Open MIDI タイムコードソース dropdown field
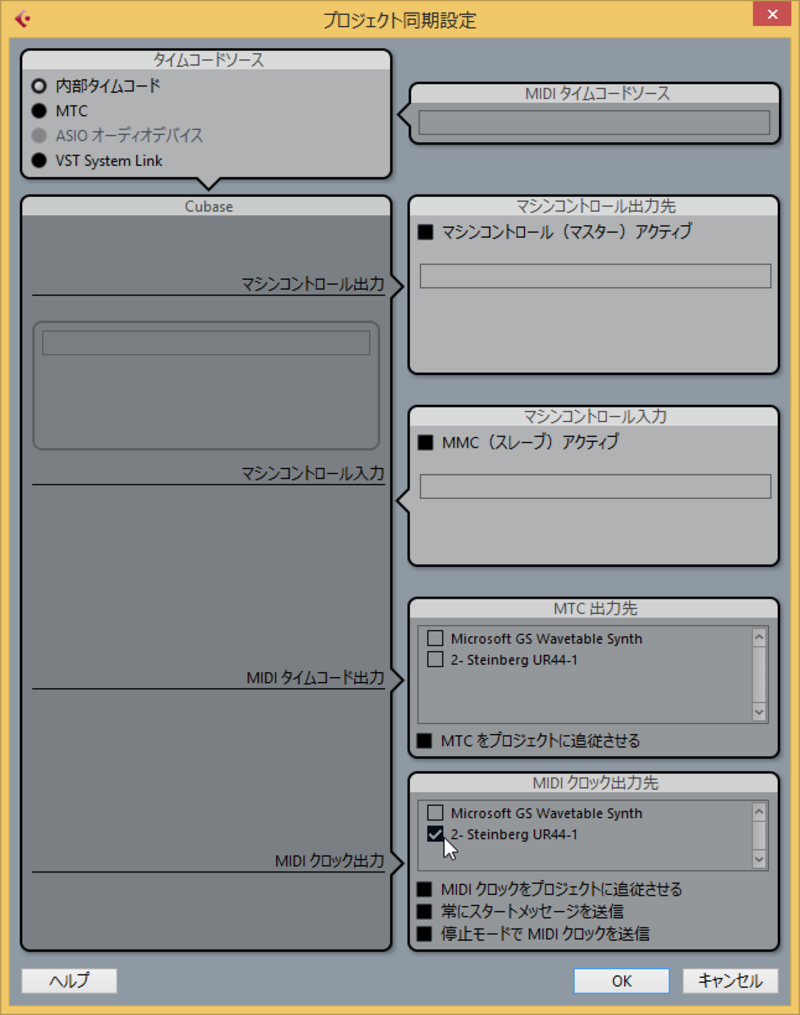The height and width of the screenshot is (1015, 800). coord(594,122)
